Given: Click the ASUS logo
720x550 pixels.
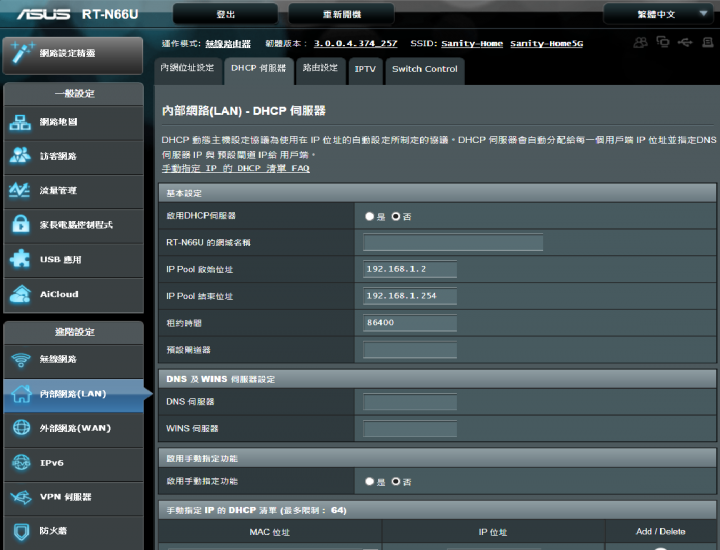Looking at the screenshot, I should click(44, 14).
